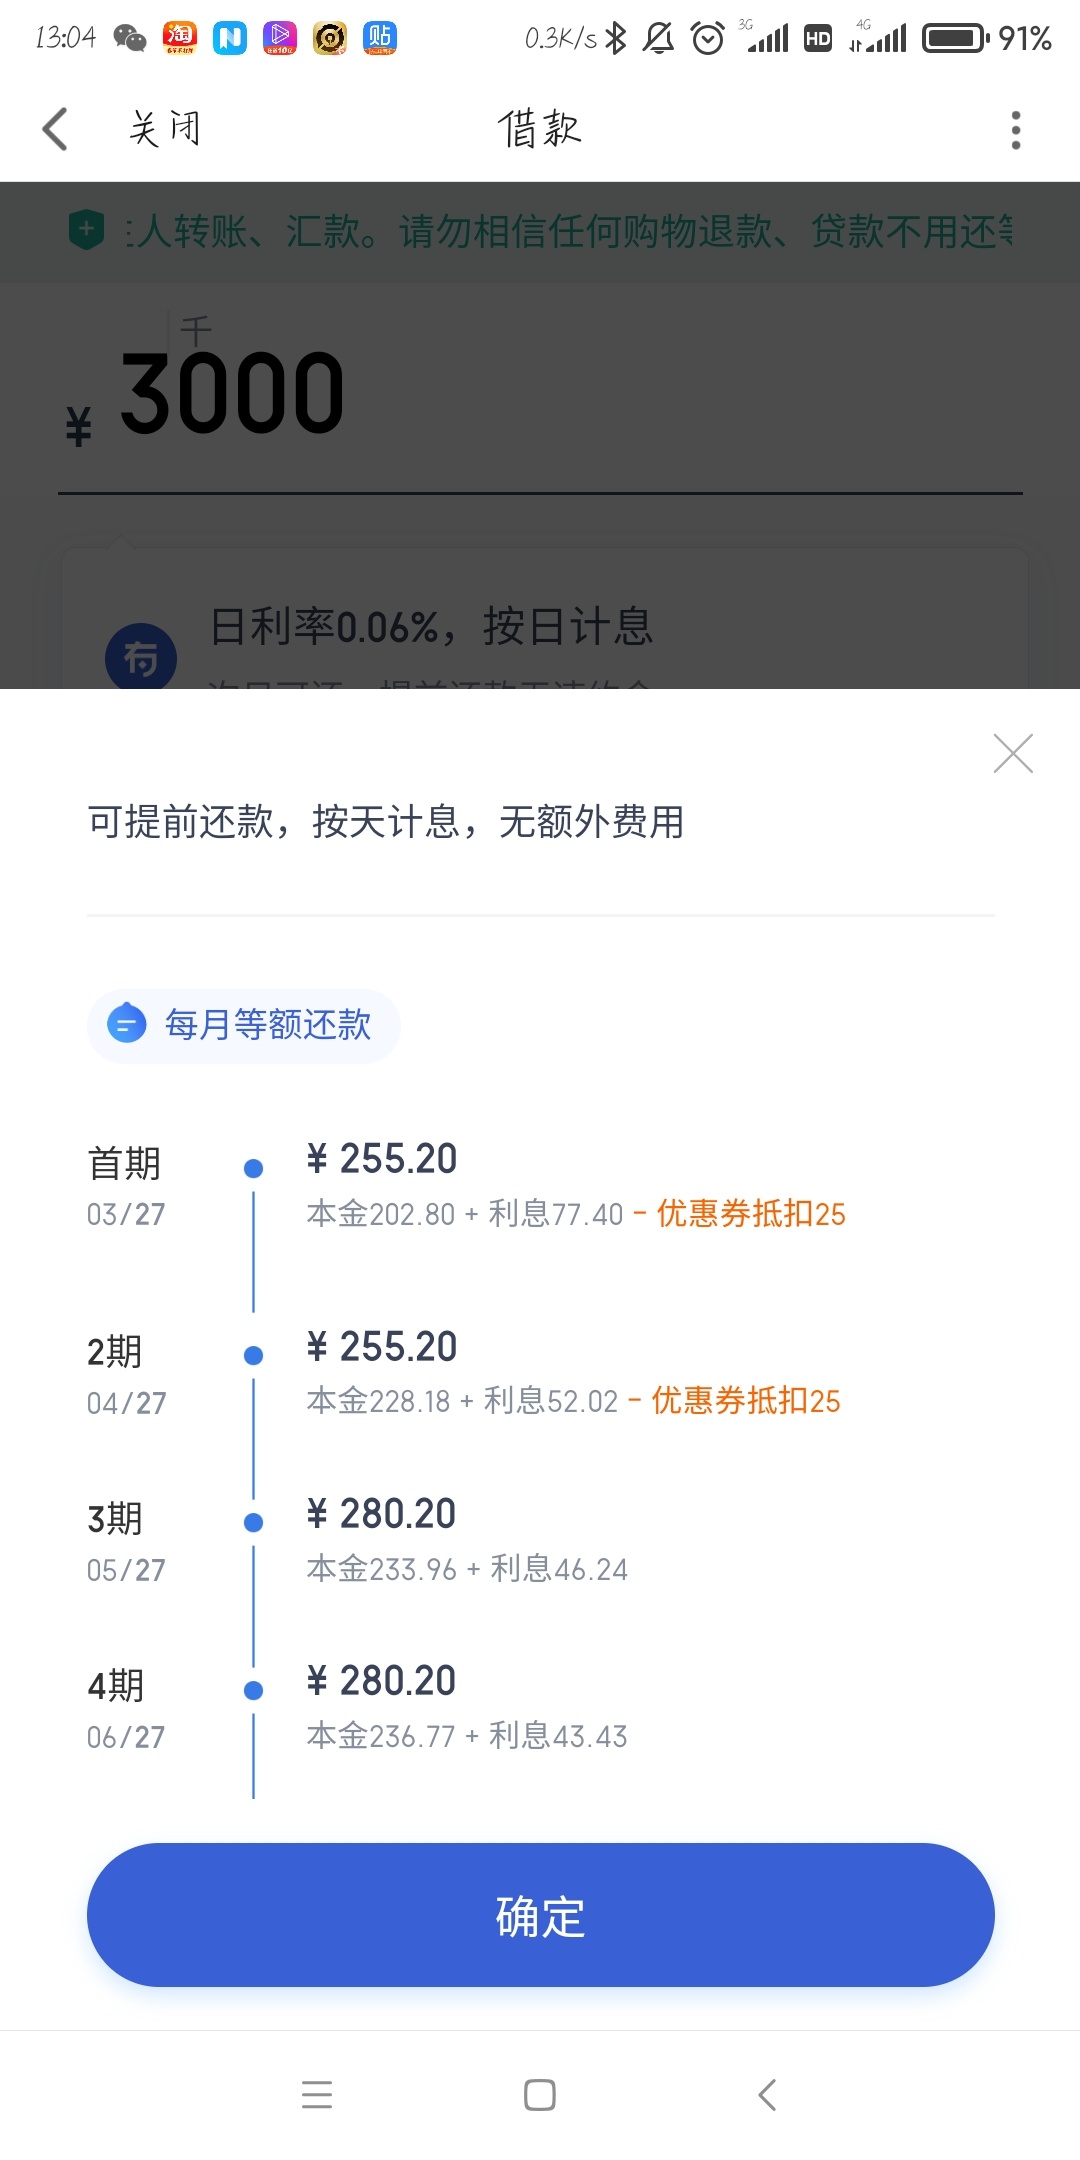This screenshot has width=1080, height=2160.
Task: Close the repayment plan sheet with X
Action: [1013, 754]
